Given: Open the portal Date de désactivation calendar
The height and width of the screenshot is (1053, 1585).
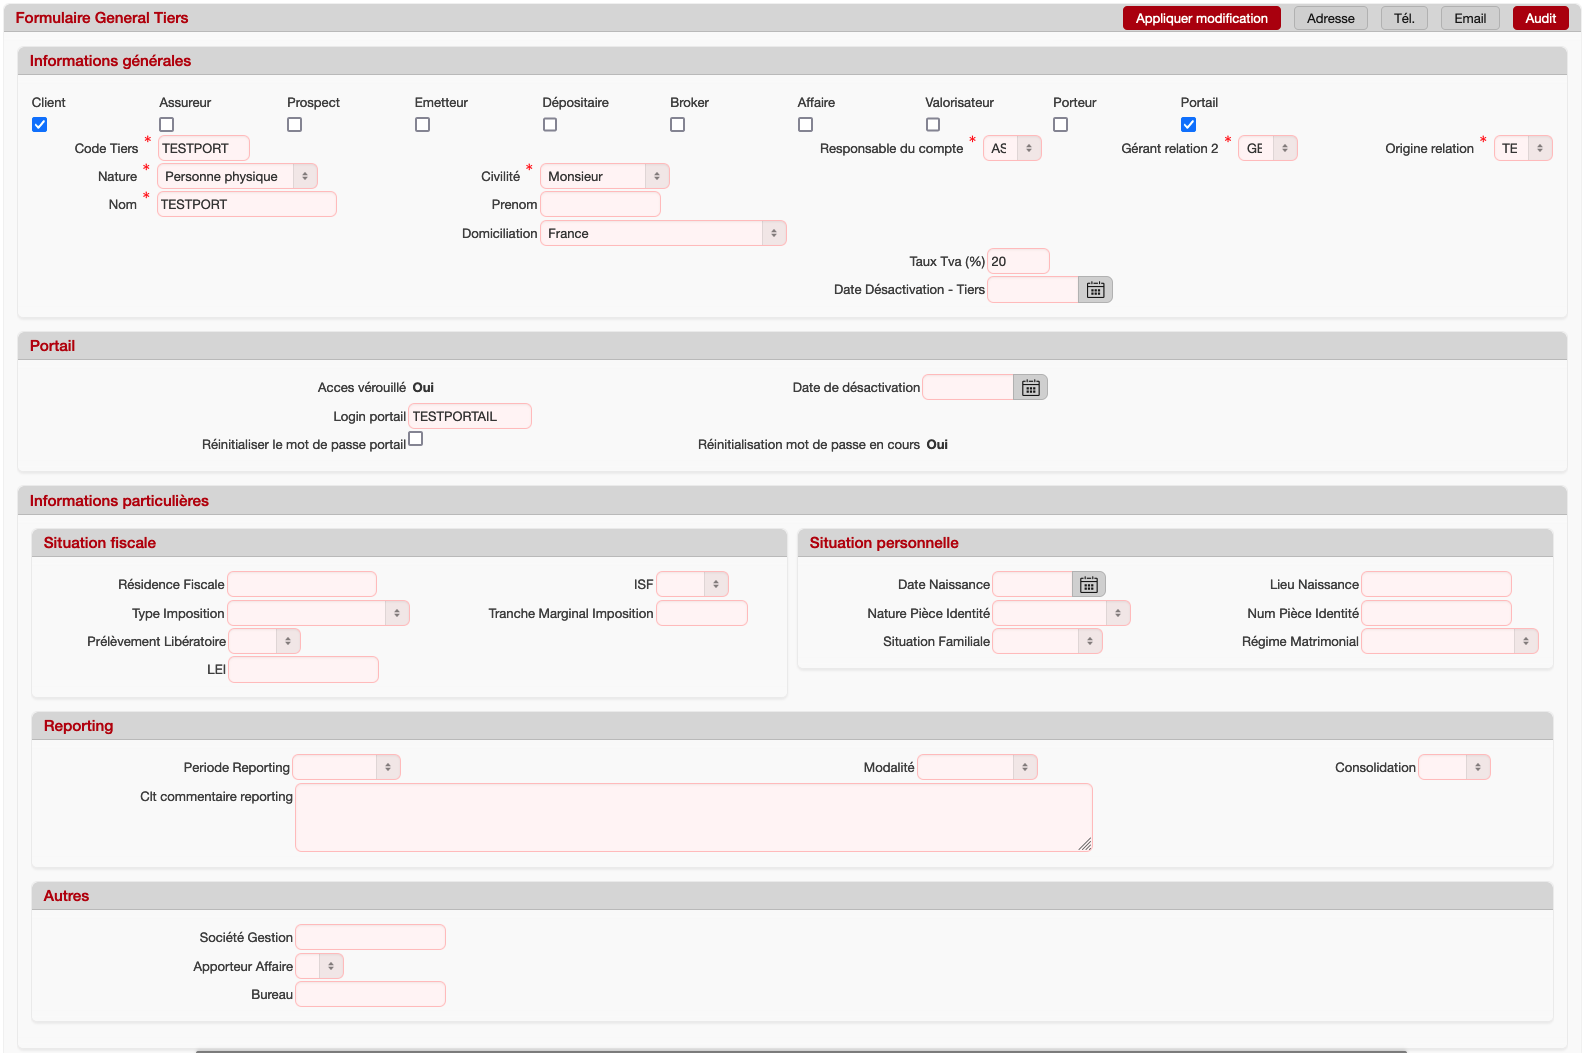Looking at the screenshot, I should coord(1030,388).
